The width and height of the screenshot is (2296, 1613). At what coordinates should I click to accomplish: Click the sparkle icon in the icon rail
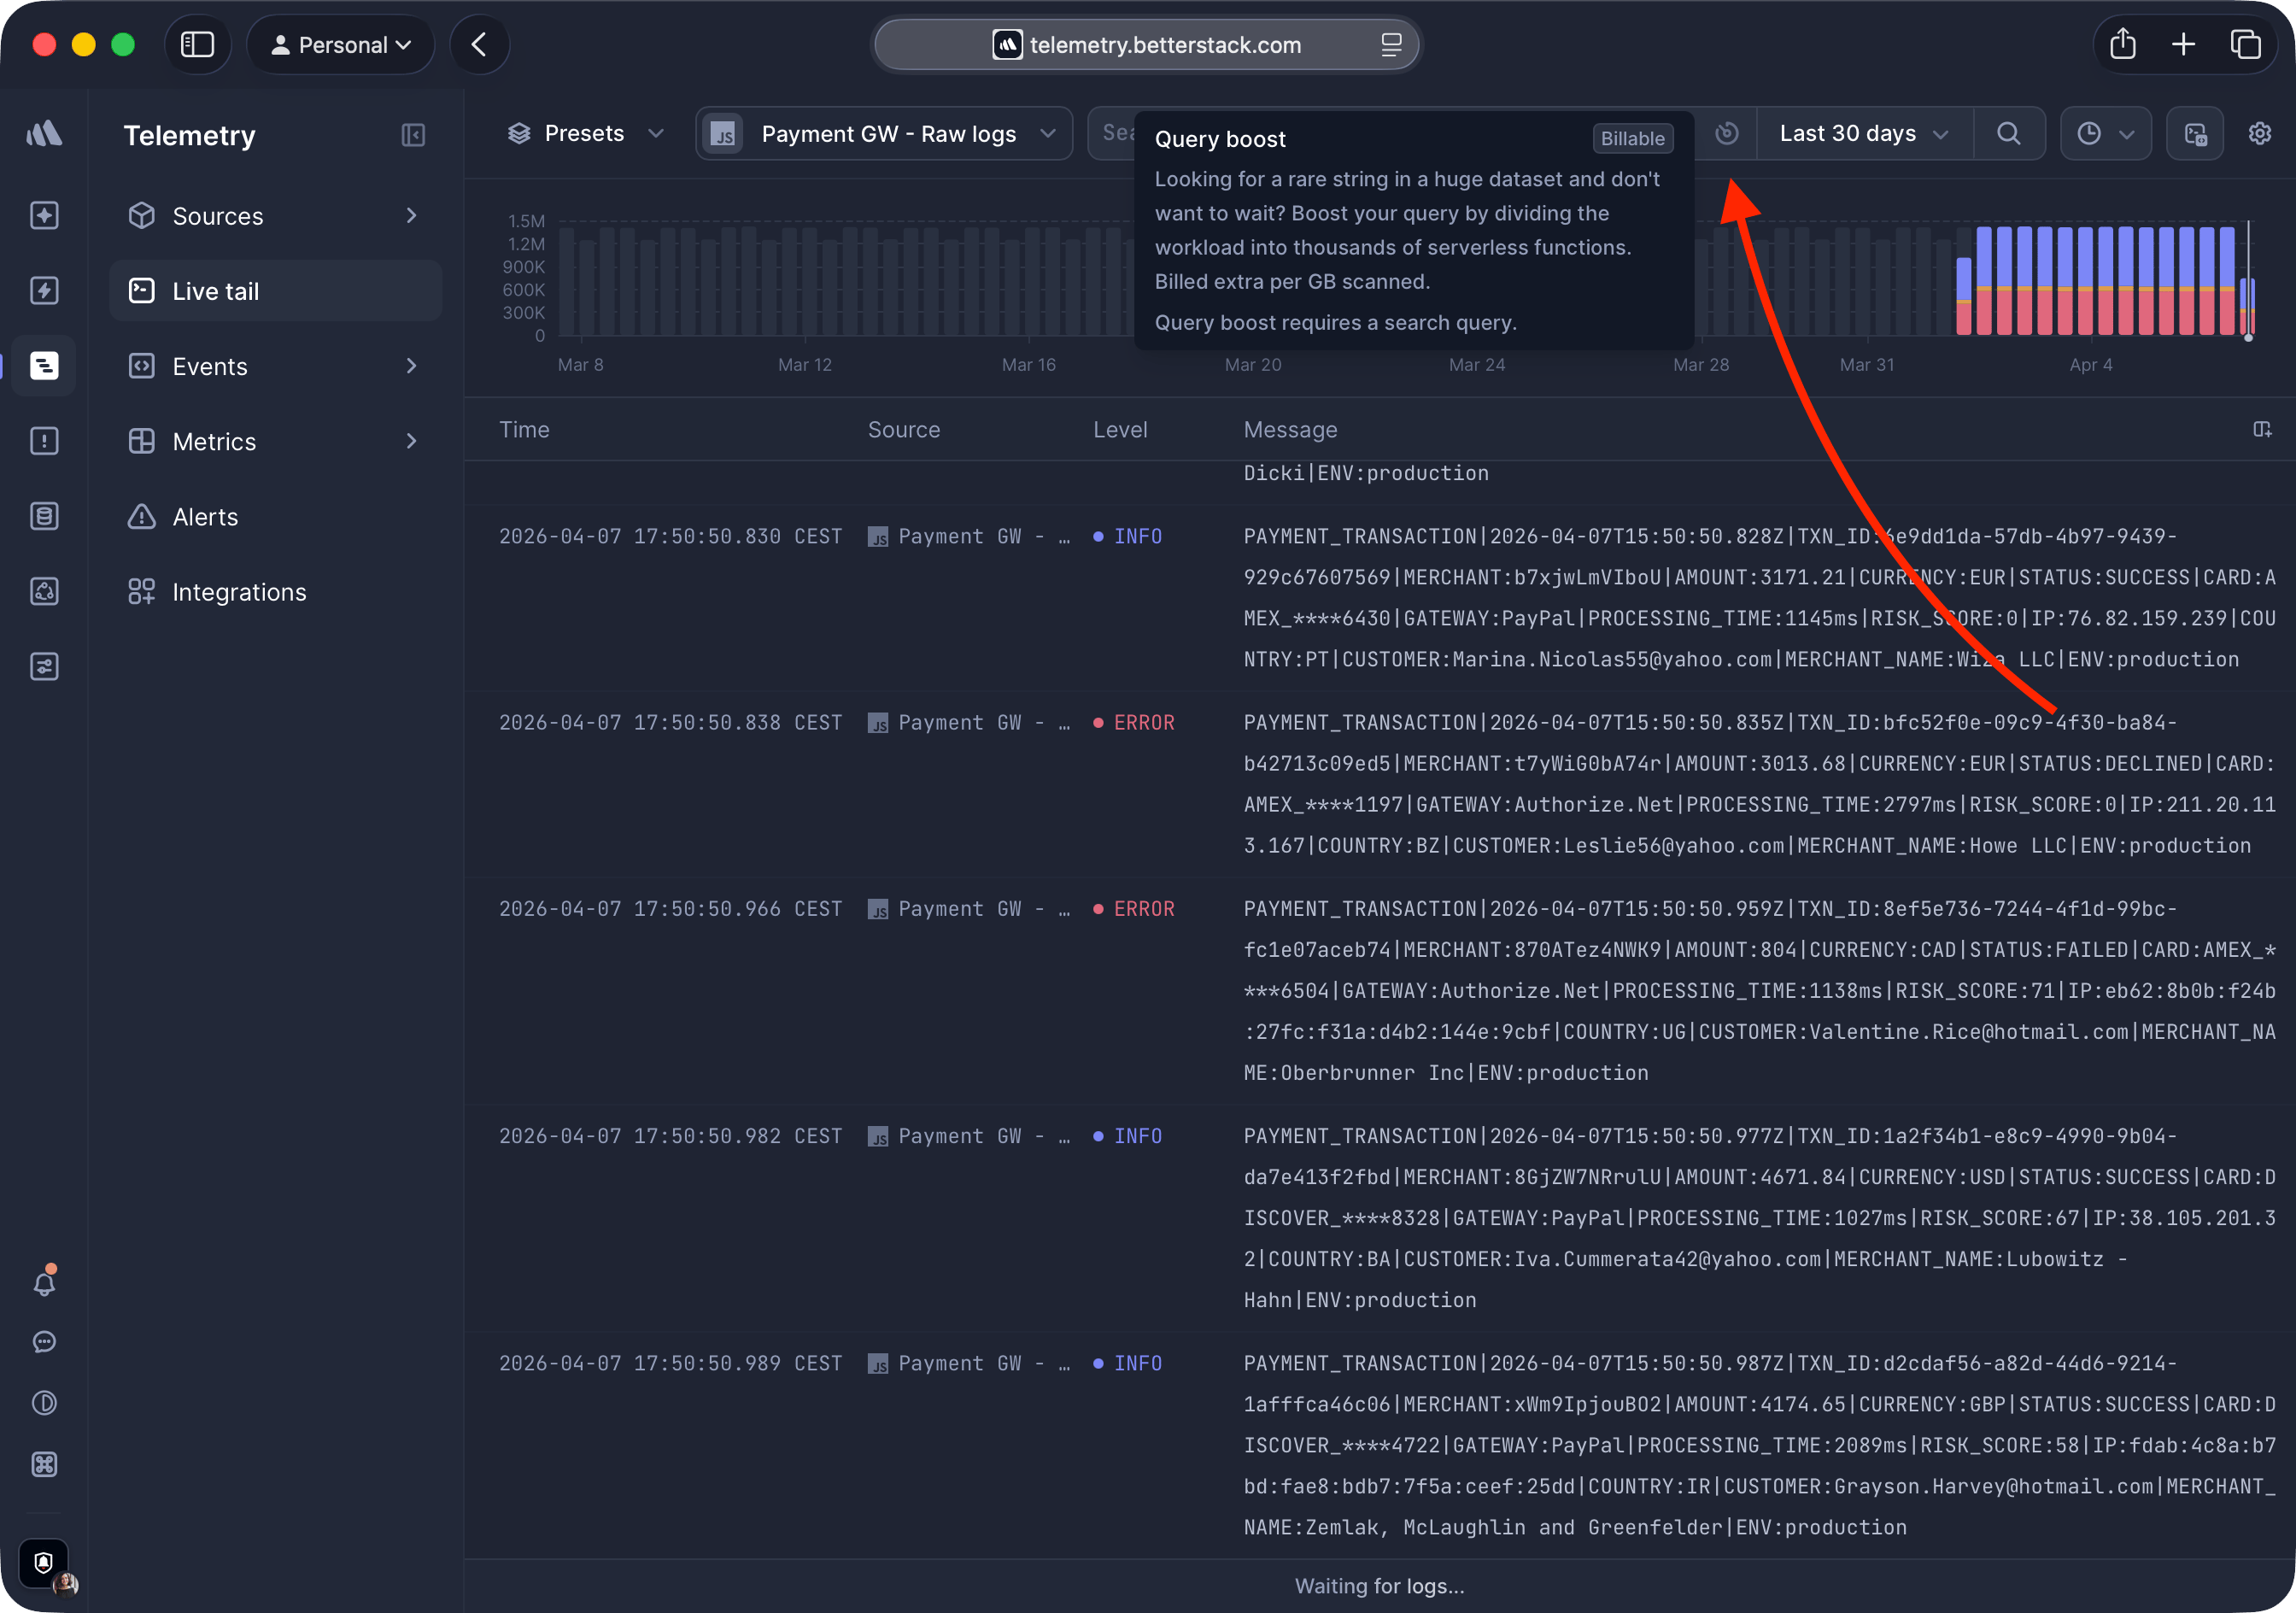click(44, 215)
